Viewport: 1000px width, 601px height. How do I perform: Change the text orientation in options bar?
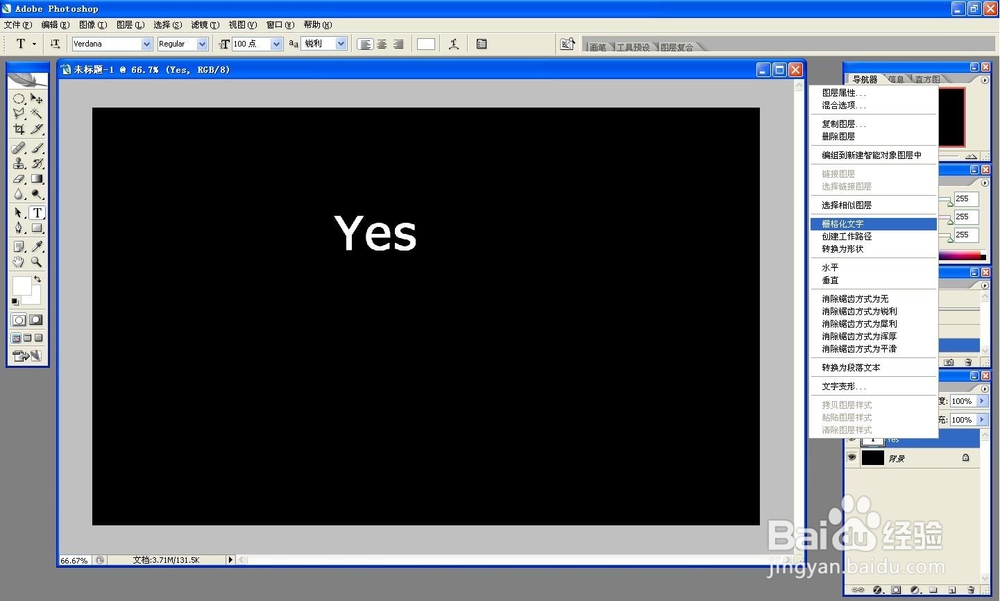[x=55, y=44]
